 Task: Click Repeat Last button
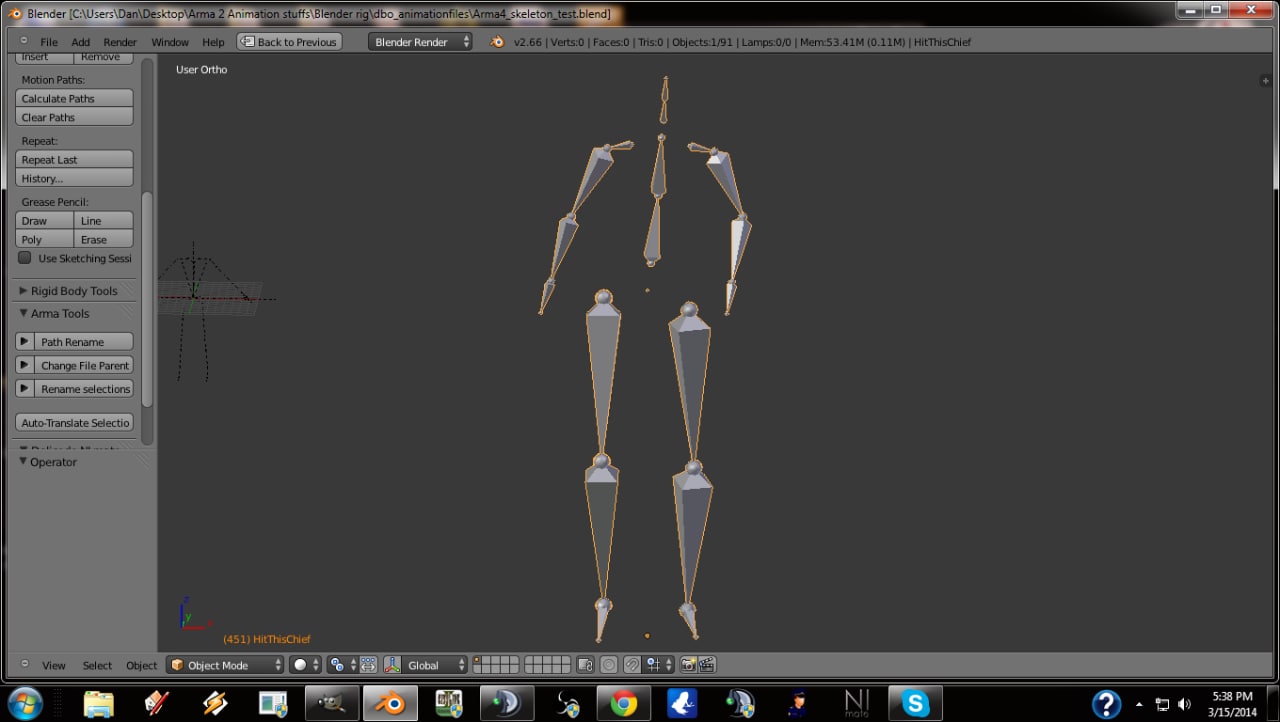click(x=75, y=160)
